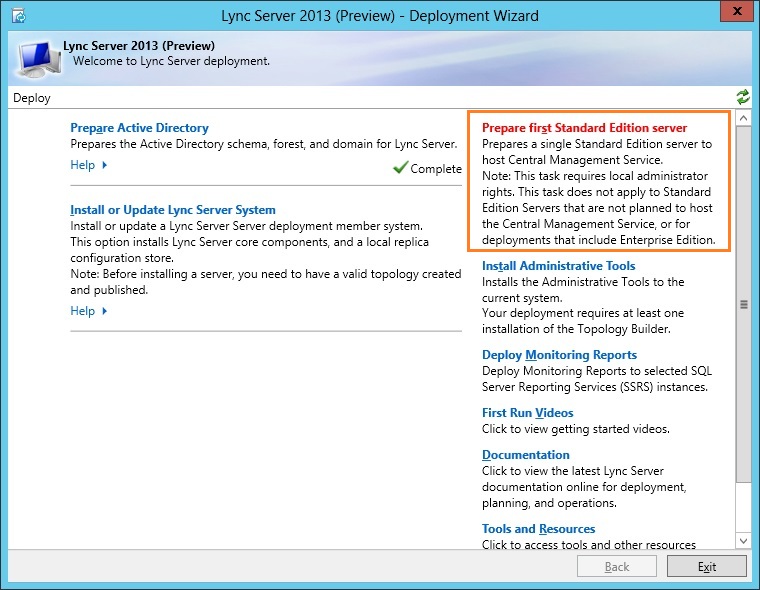
Task: Open Documentation link
Action: 525,455
